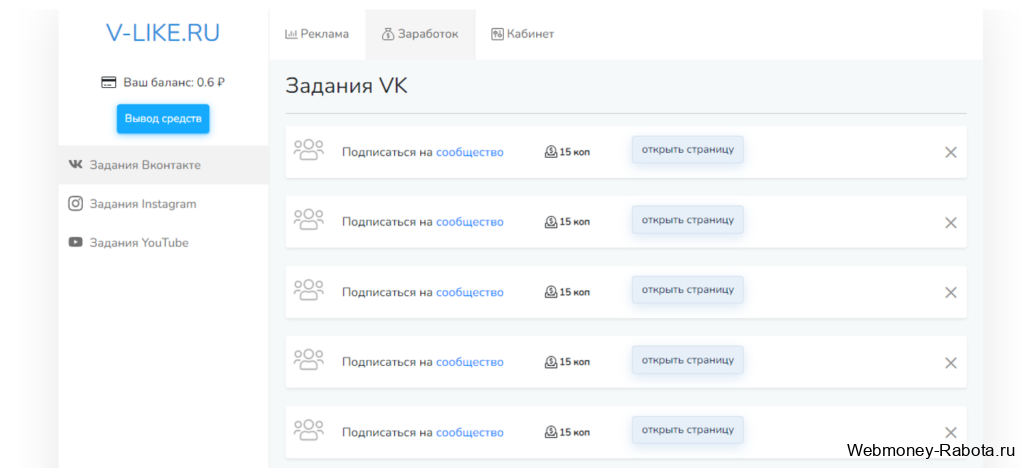Dismiss the second task with its X

coord(951,223)
